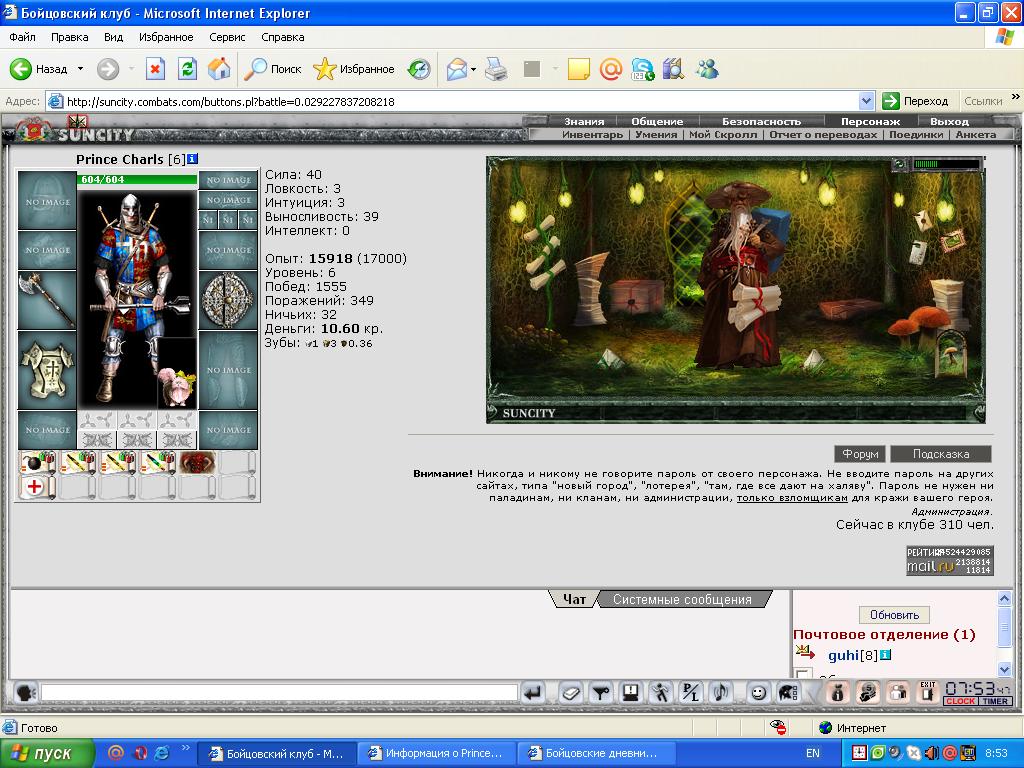Click the Переход go button
This screenshot has width=1024, height=768.
point(916,101)
